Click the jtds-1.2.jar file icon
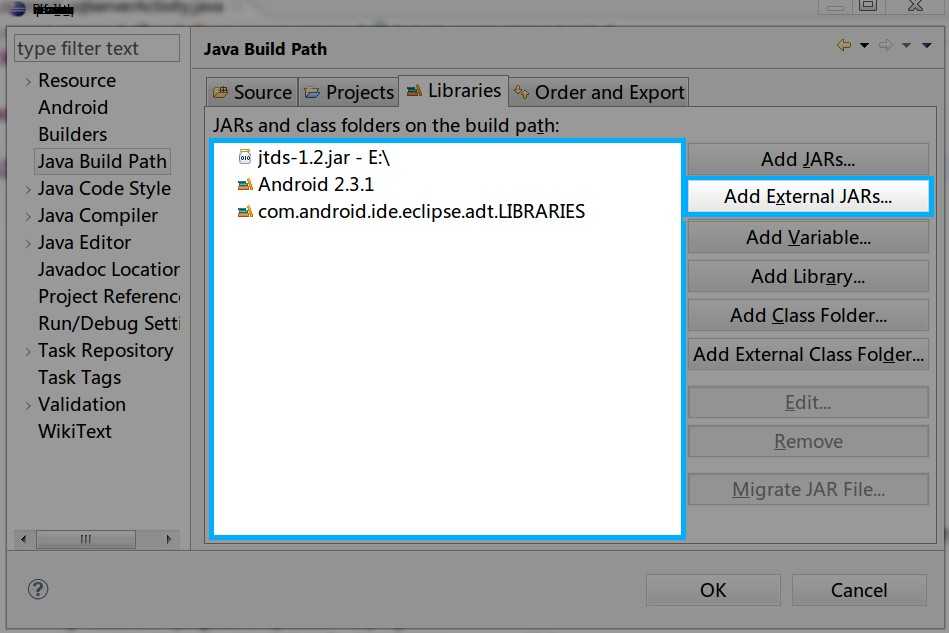Screen dimensions: 949x633 click(245, 157)
